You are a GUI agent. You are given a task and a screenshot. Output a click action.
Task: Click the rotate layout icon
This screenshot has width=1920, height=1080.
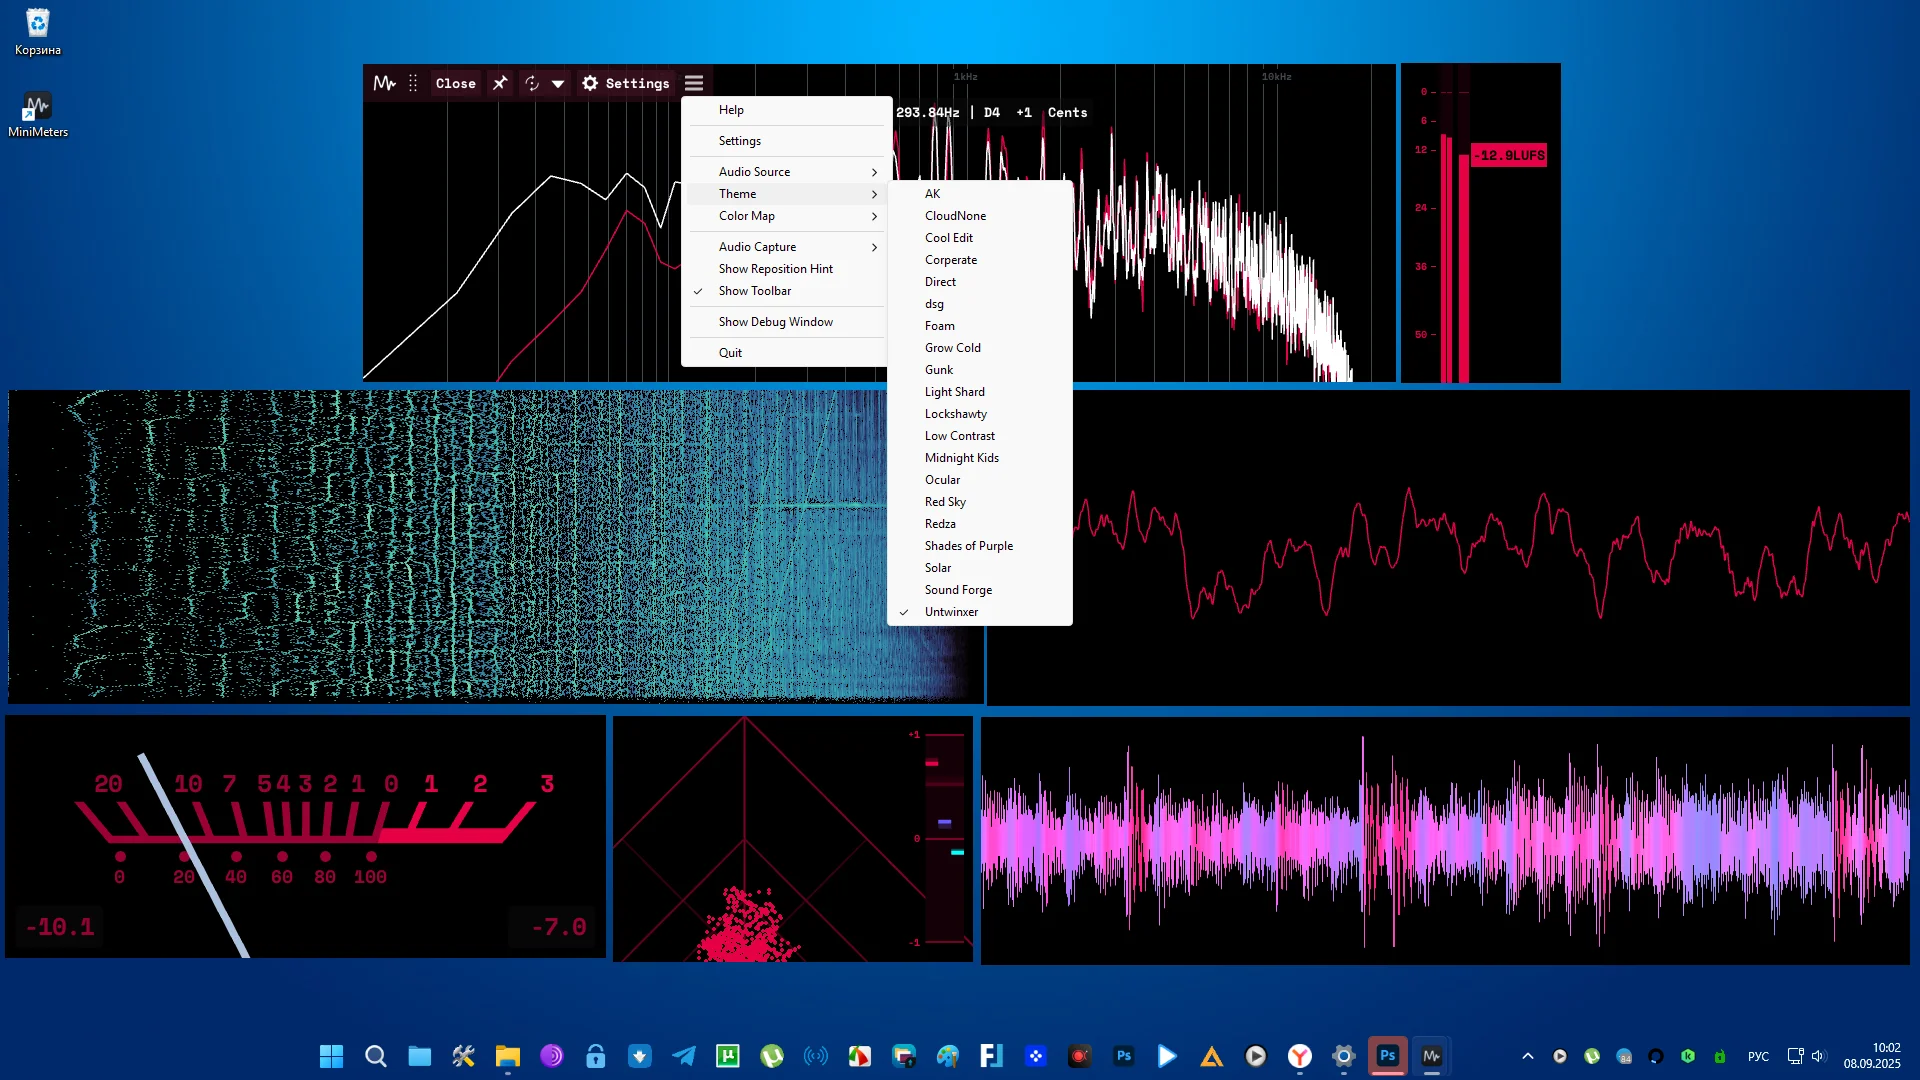coord(532,83)
